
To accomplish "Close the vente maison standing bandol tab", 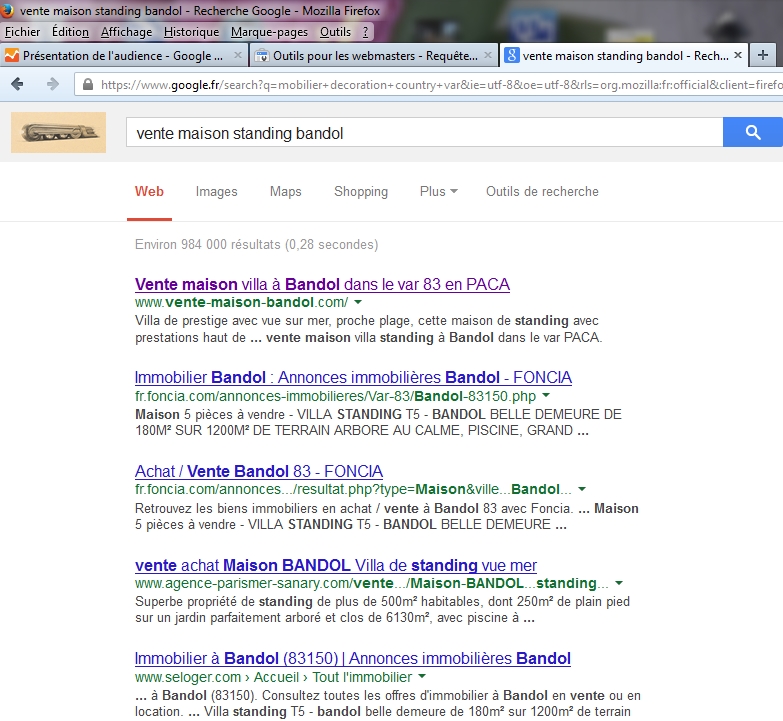I will (738, 55).
